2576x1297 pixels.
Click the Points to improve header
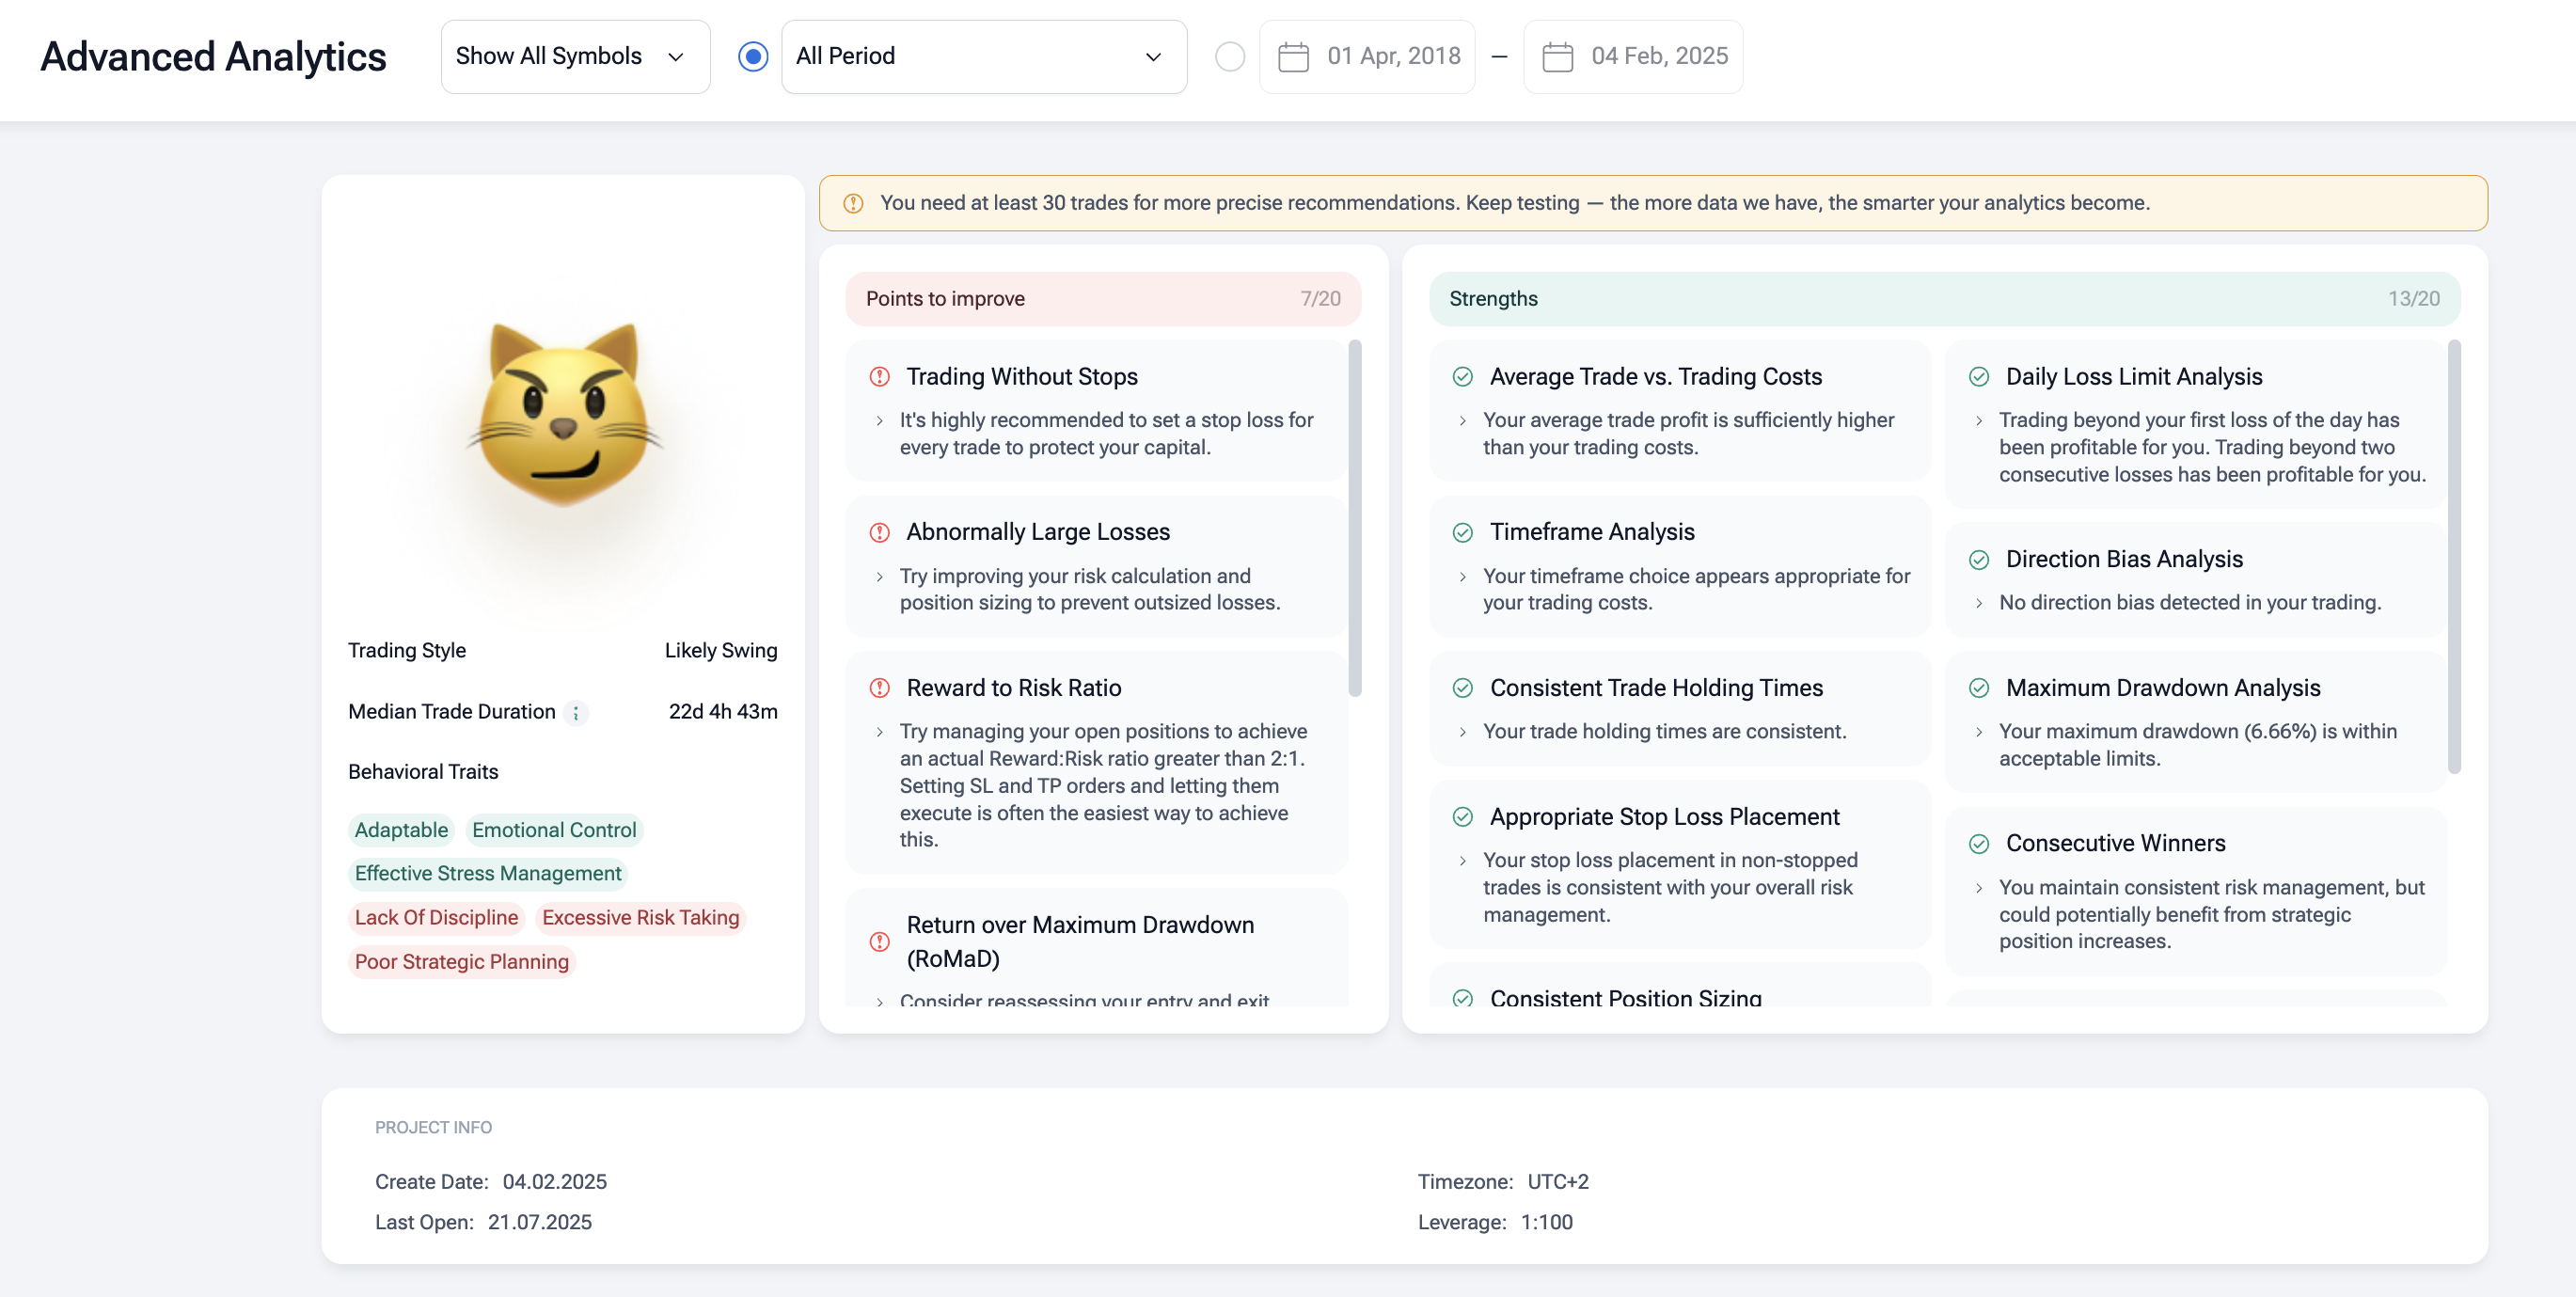click(1102, 299)
